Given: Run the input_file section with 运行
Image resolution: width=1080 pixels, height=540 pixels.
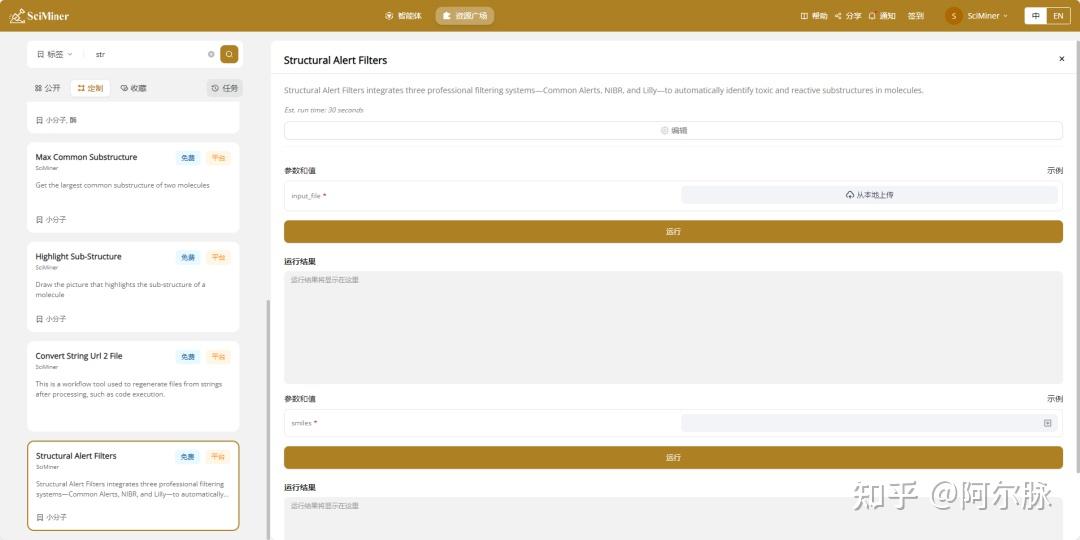Looking at the screenshot, I should click(x=673, y=231).
